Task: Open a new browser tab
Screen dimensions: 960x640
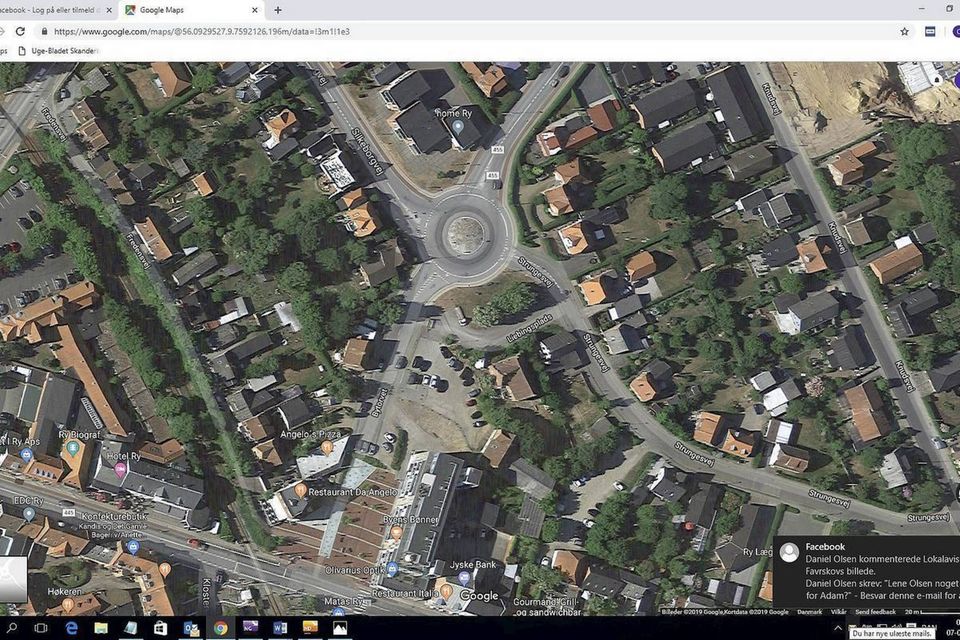Action: coord(277,10)
